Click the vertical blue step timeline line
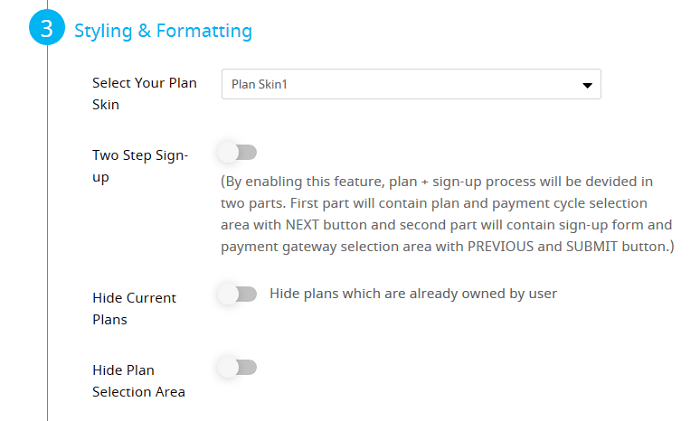The height and width of the screenshot is (421, 700). point(47,232)
